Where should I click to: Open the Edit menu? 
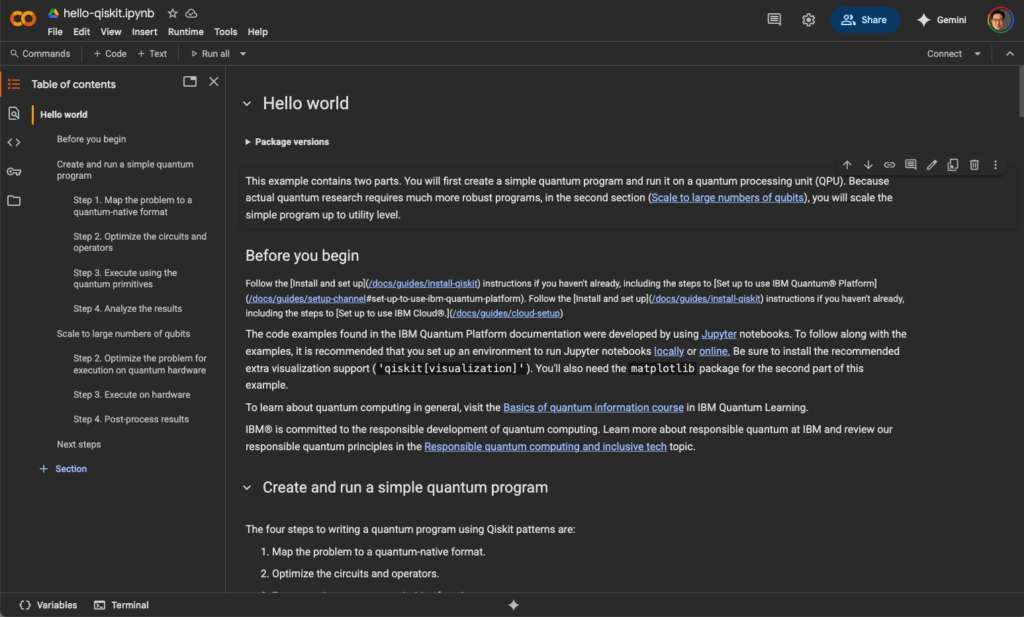(82, 31)
